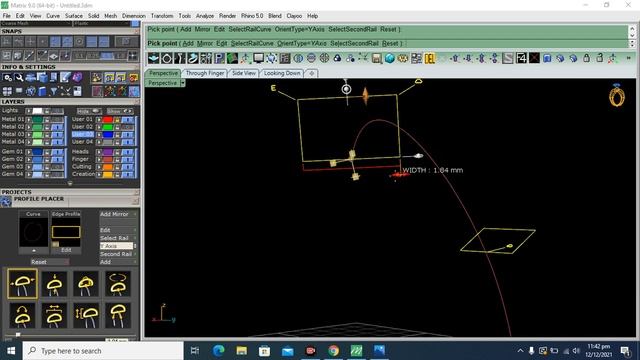Click the closed padlock lock icon in toolbar
Viewport: 640px width, 360px height.
pos(587,58)
